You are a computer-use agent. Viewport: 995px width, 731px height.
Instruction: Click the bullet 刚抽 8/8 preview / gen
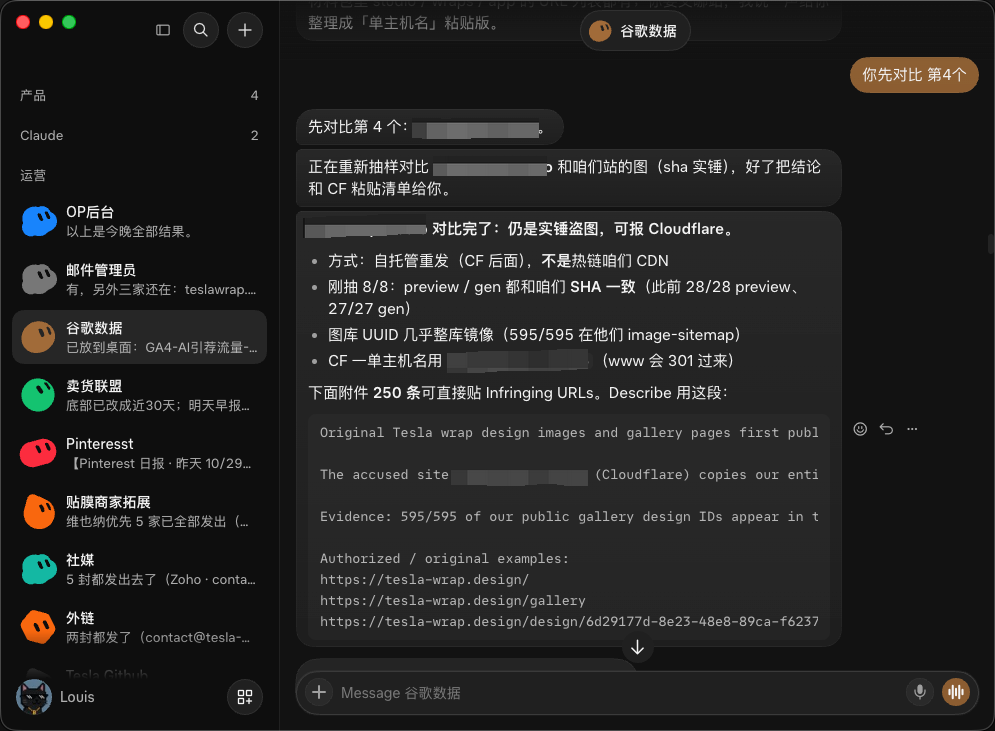(x=563, y=298)
